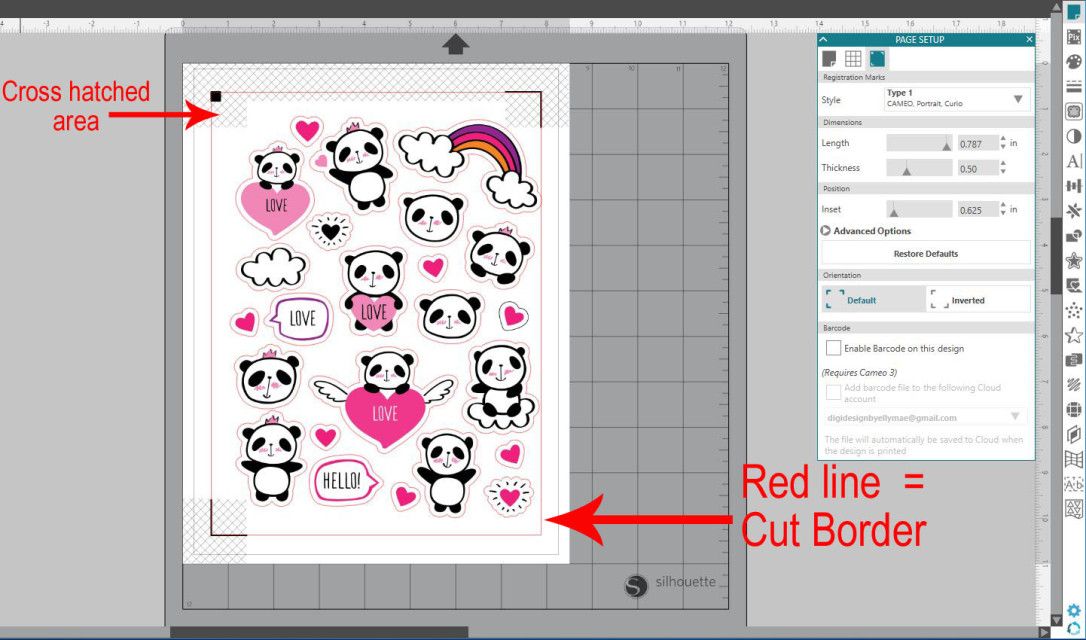
Task: Decrease Thickness with stepper down arrow
Action: click(1003, 172)
